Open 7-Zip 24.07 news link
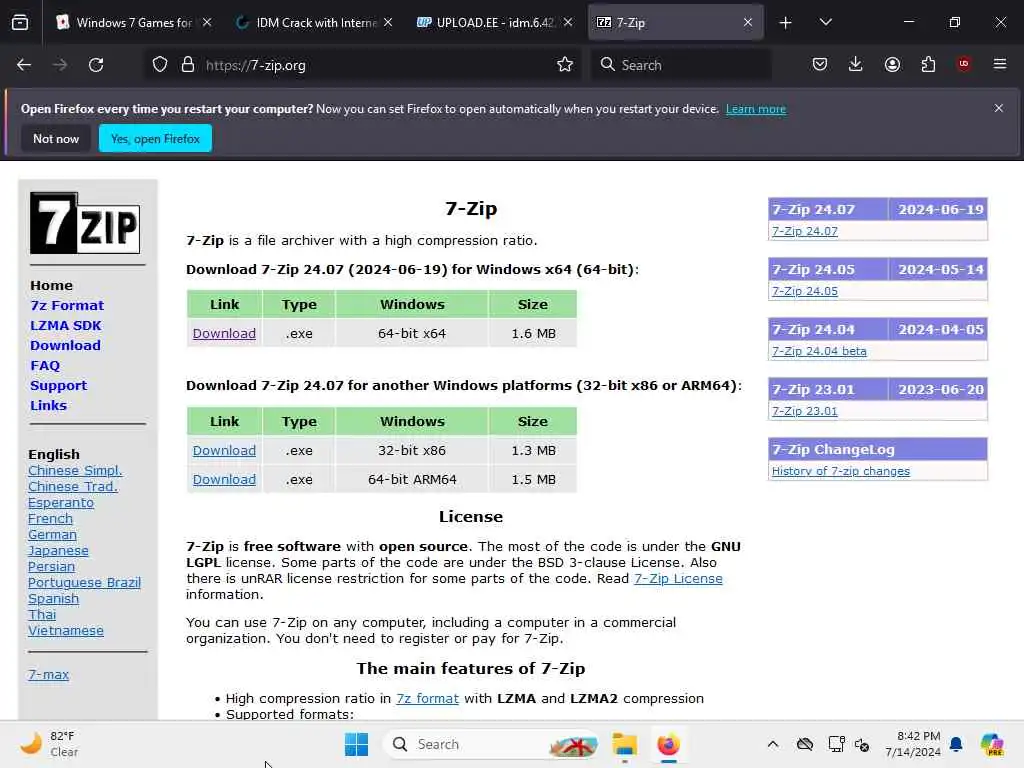The height and width of the screenshot is (768, 1024). pyautogui.click(x=805, y=231)
